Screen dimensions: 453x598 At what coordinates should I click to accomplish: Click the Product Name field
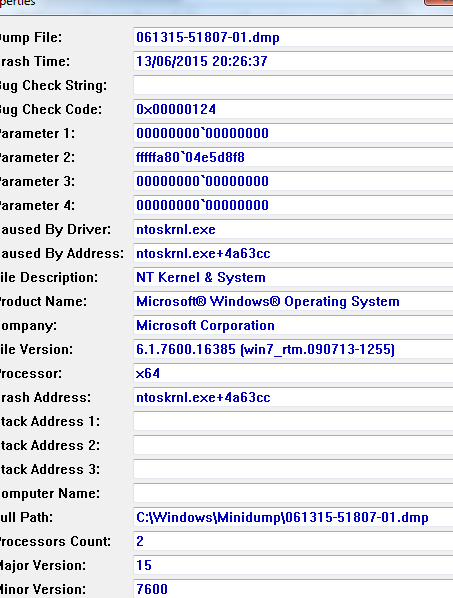click(x=293, y=301)
